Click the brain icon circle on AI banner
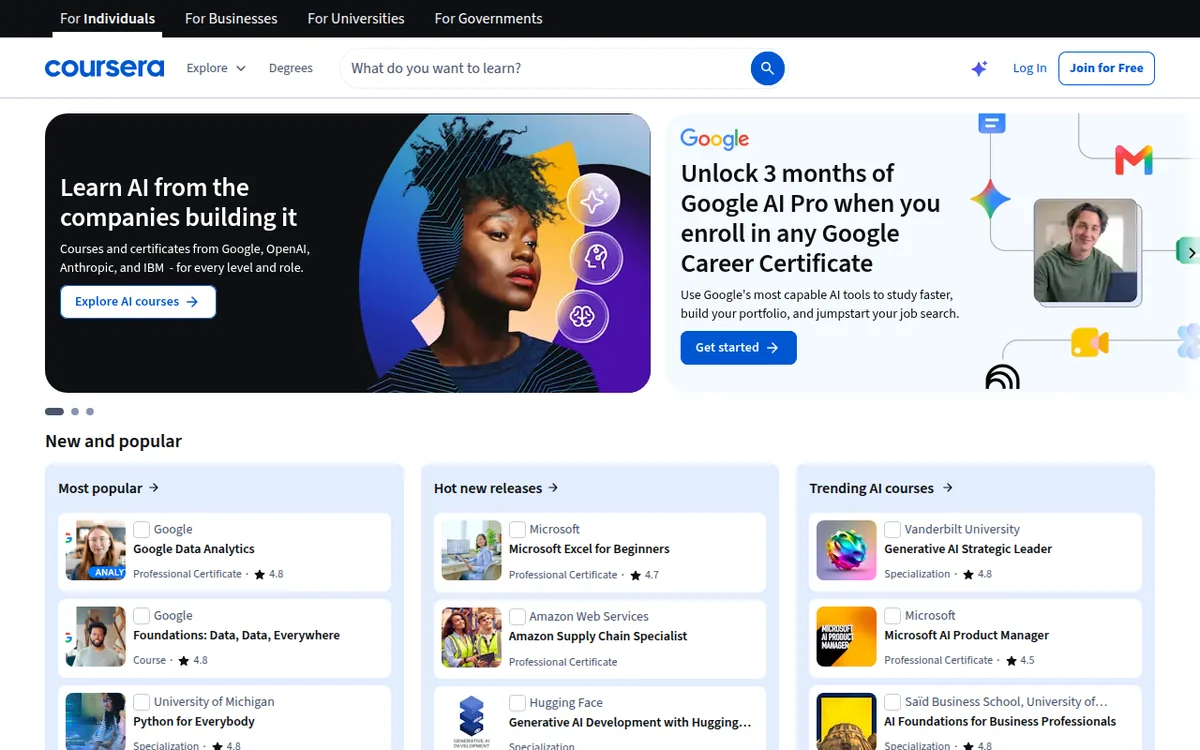 click(x=583, y=317)
